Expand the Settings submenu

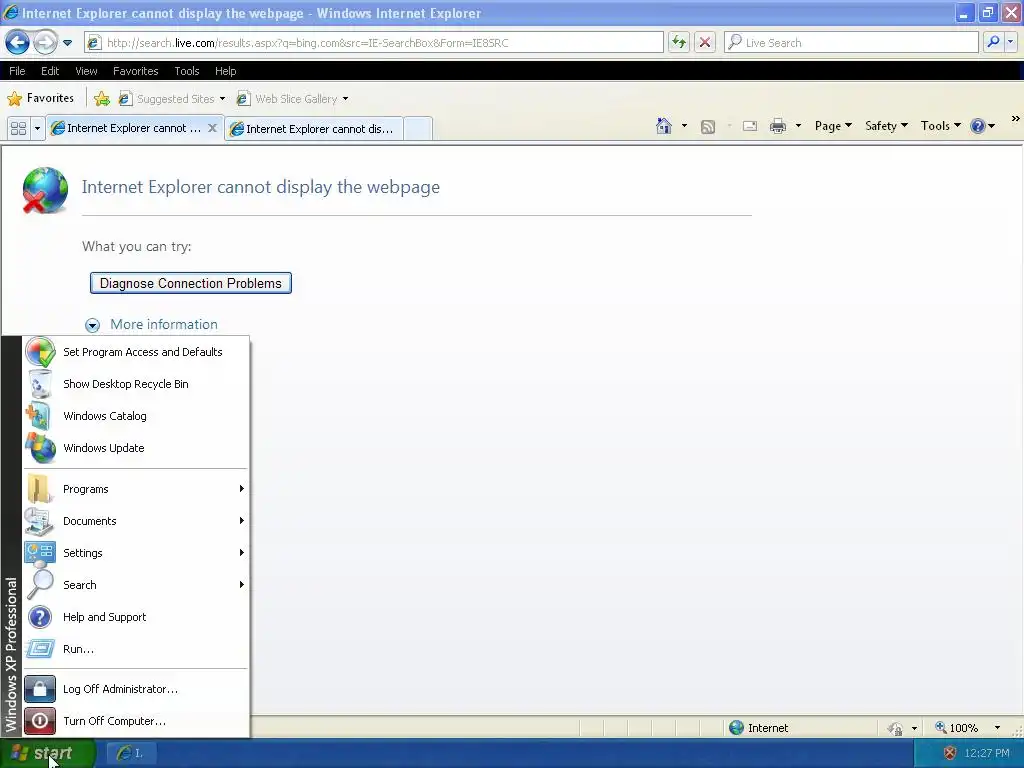(x=136, y=553)
